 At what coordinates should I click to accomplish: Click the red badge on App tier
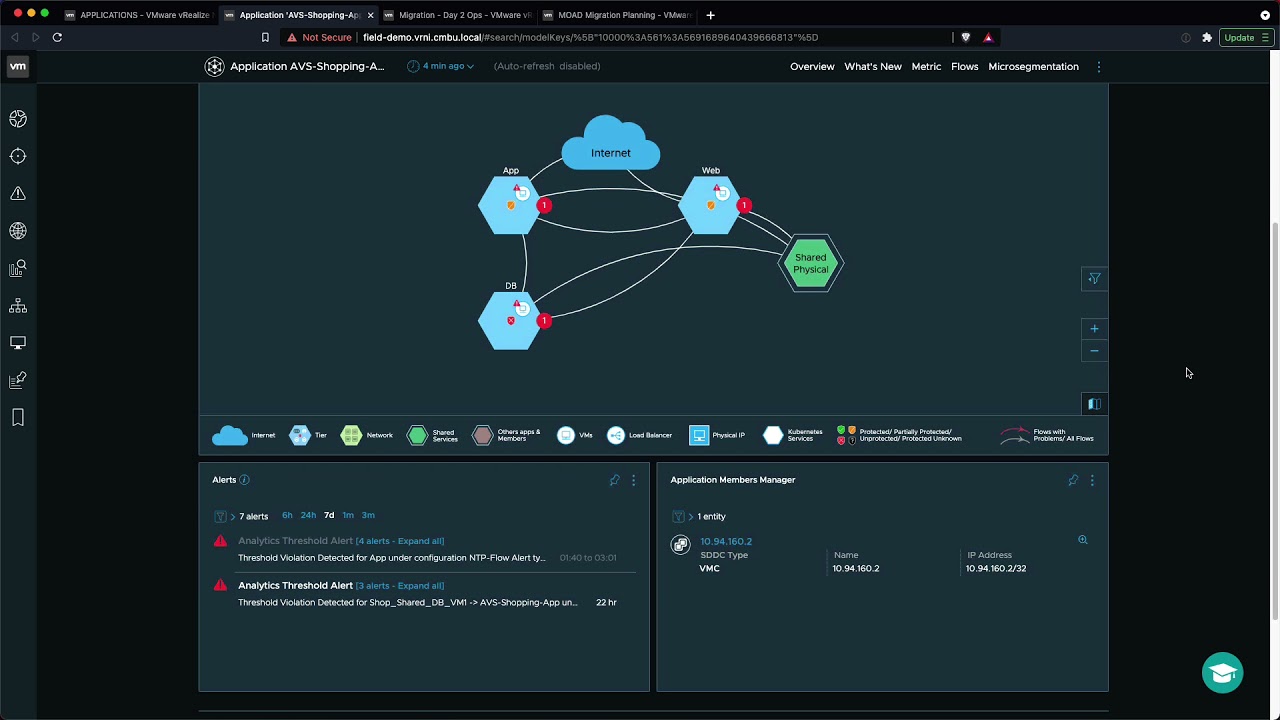(x=544, y=205)
